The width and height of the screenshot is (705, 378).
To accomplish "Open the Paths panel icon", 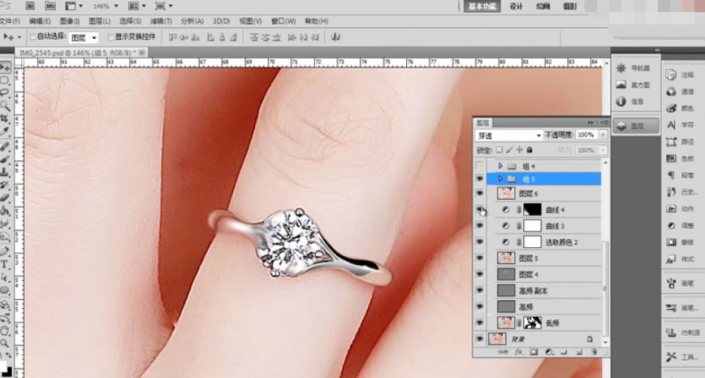I will click(671, 142).
